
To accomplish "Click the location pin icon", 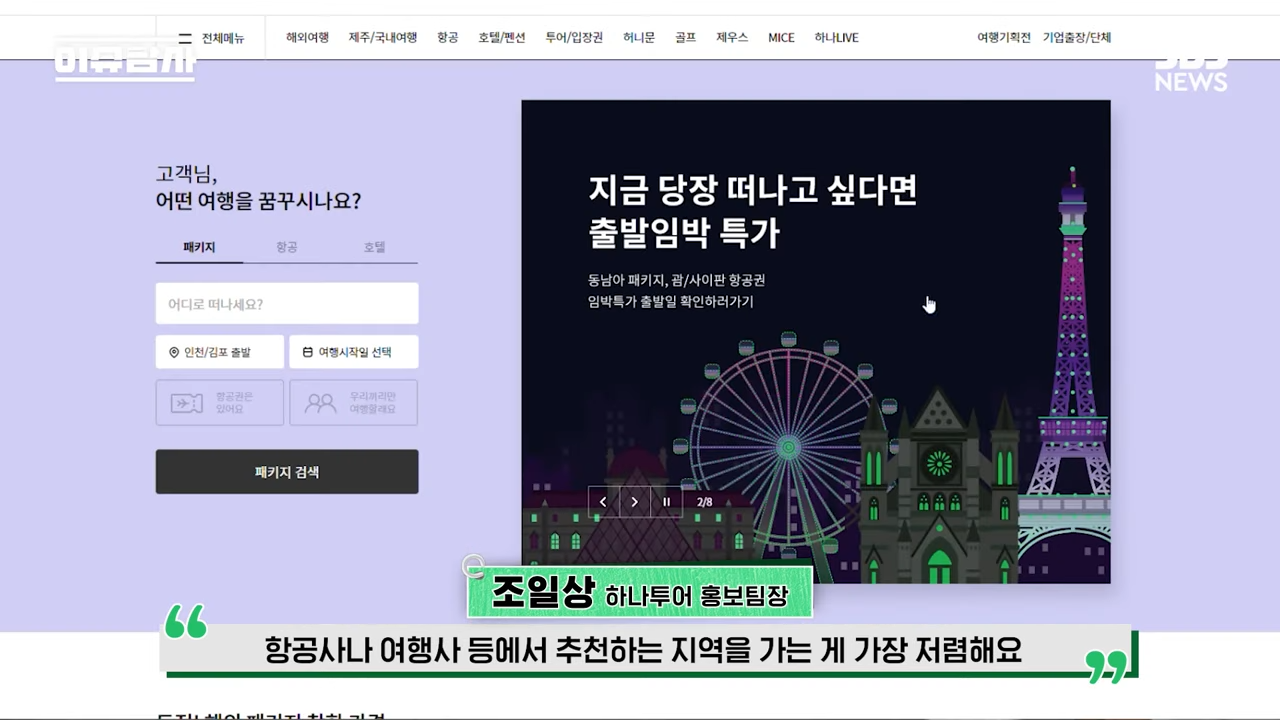I will pyautogui.click(x=174, y=352).
